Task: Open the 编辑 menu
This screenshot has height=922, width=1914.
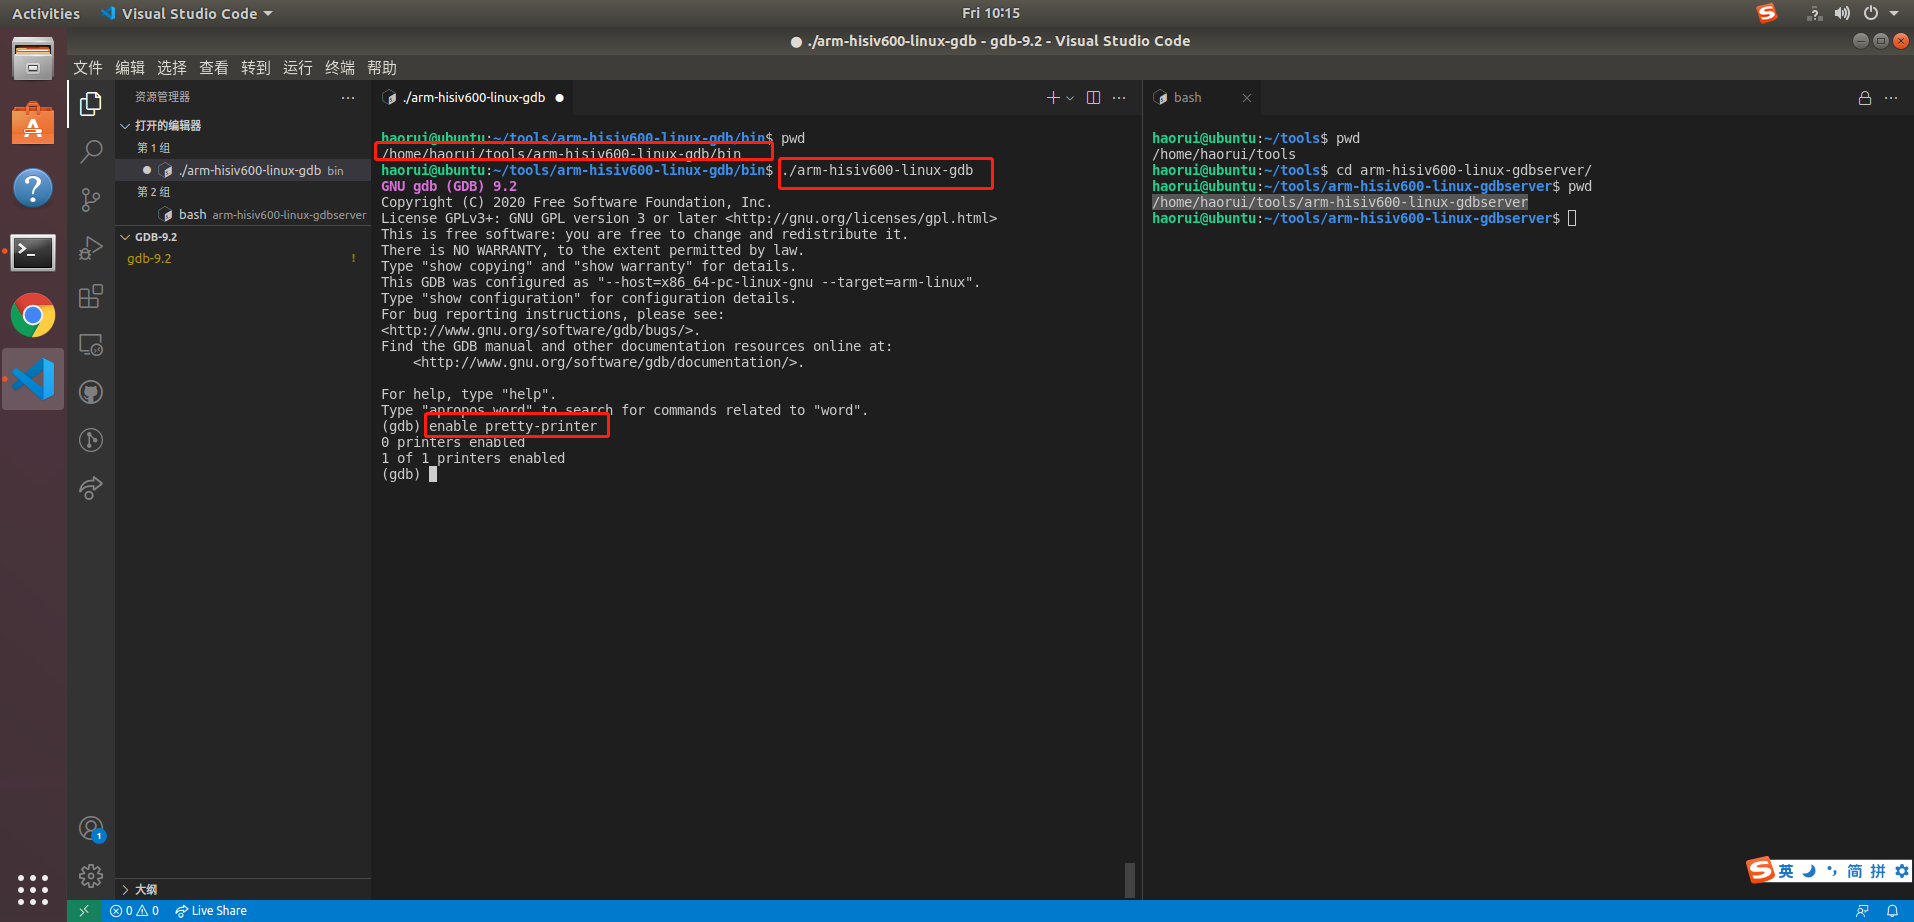Action: (130, 68)
